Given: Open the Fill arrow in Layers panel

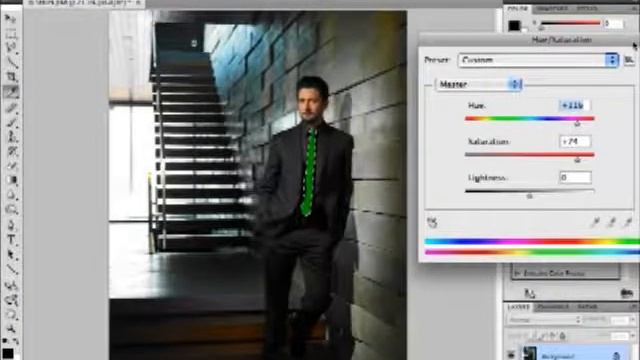Looking at the screenshot, I should click(633, 336).
